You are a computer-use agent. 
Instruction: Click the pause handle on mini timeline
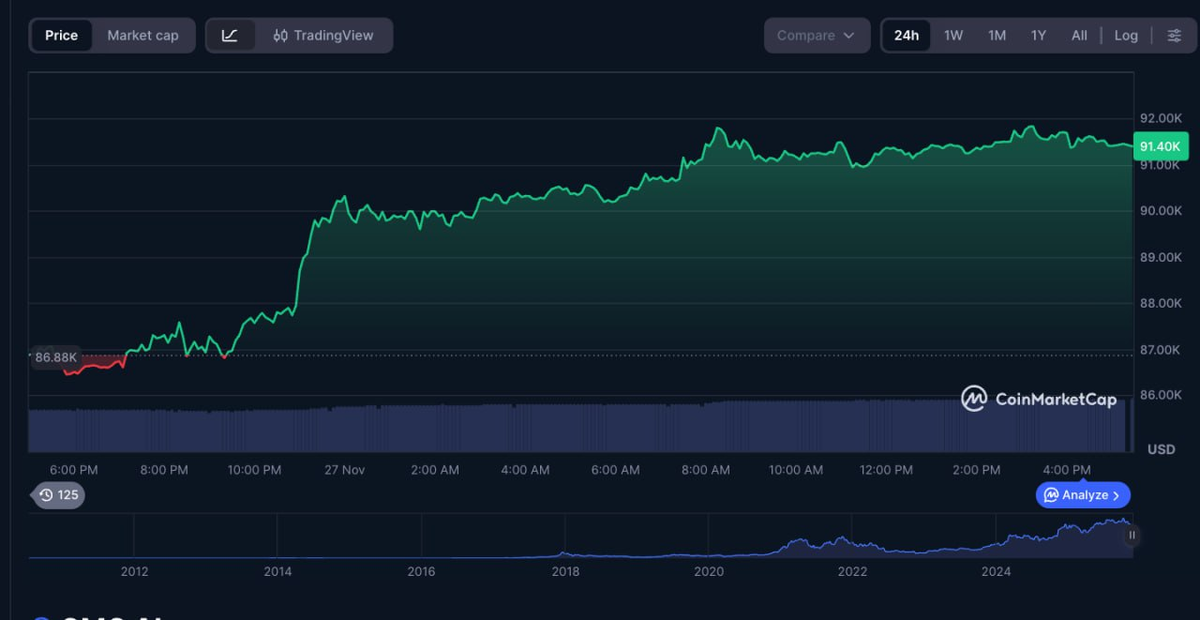point(1132,535)
